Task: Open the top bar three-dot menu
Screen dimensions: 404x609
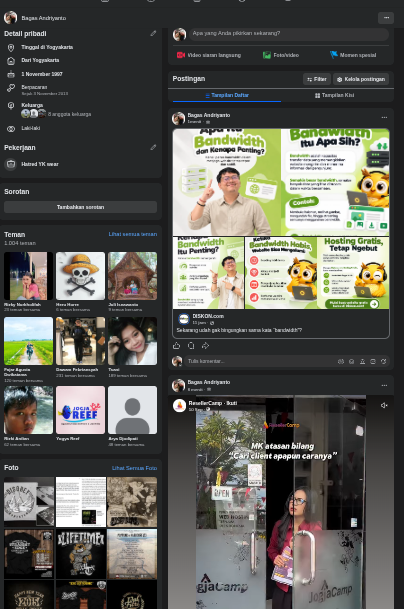Action: [386, 18]
